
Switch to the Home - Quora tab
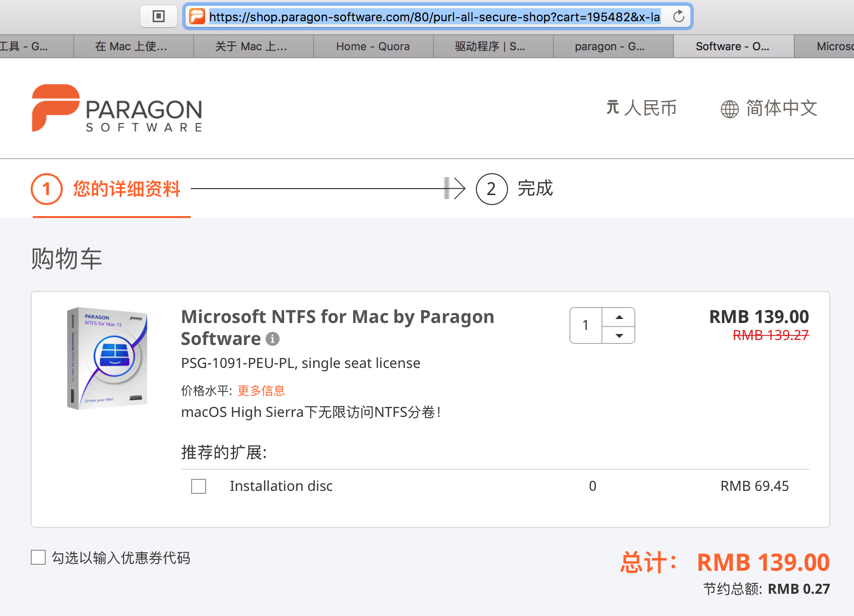[373, 46]
